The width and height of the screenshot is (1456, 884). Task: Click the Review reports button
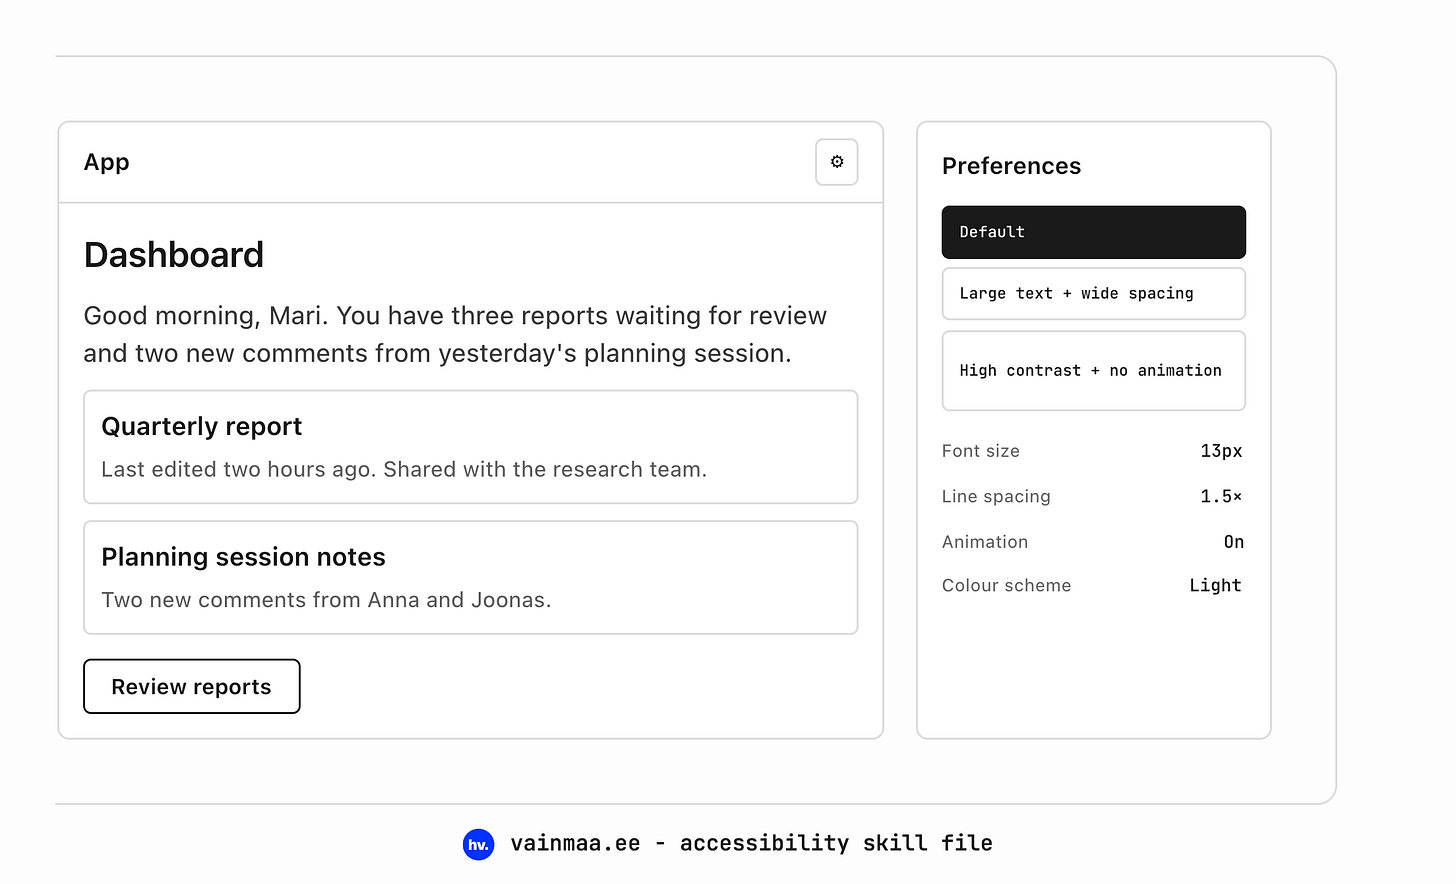[192, 686]
